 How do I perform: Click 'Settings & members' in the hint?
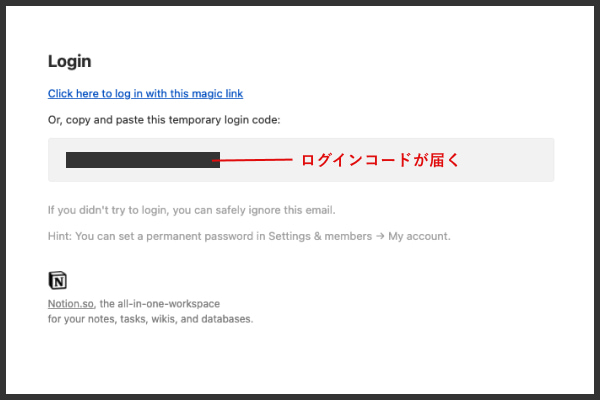pos(320,236)
